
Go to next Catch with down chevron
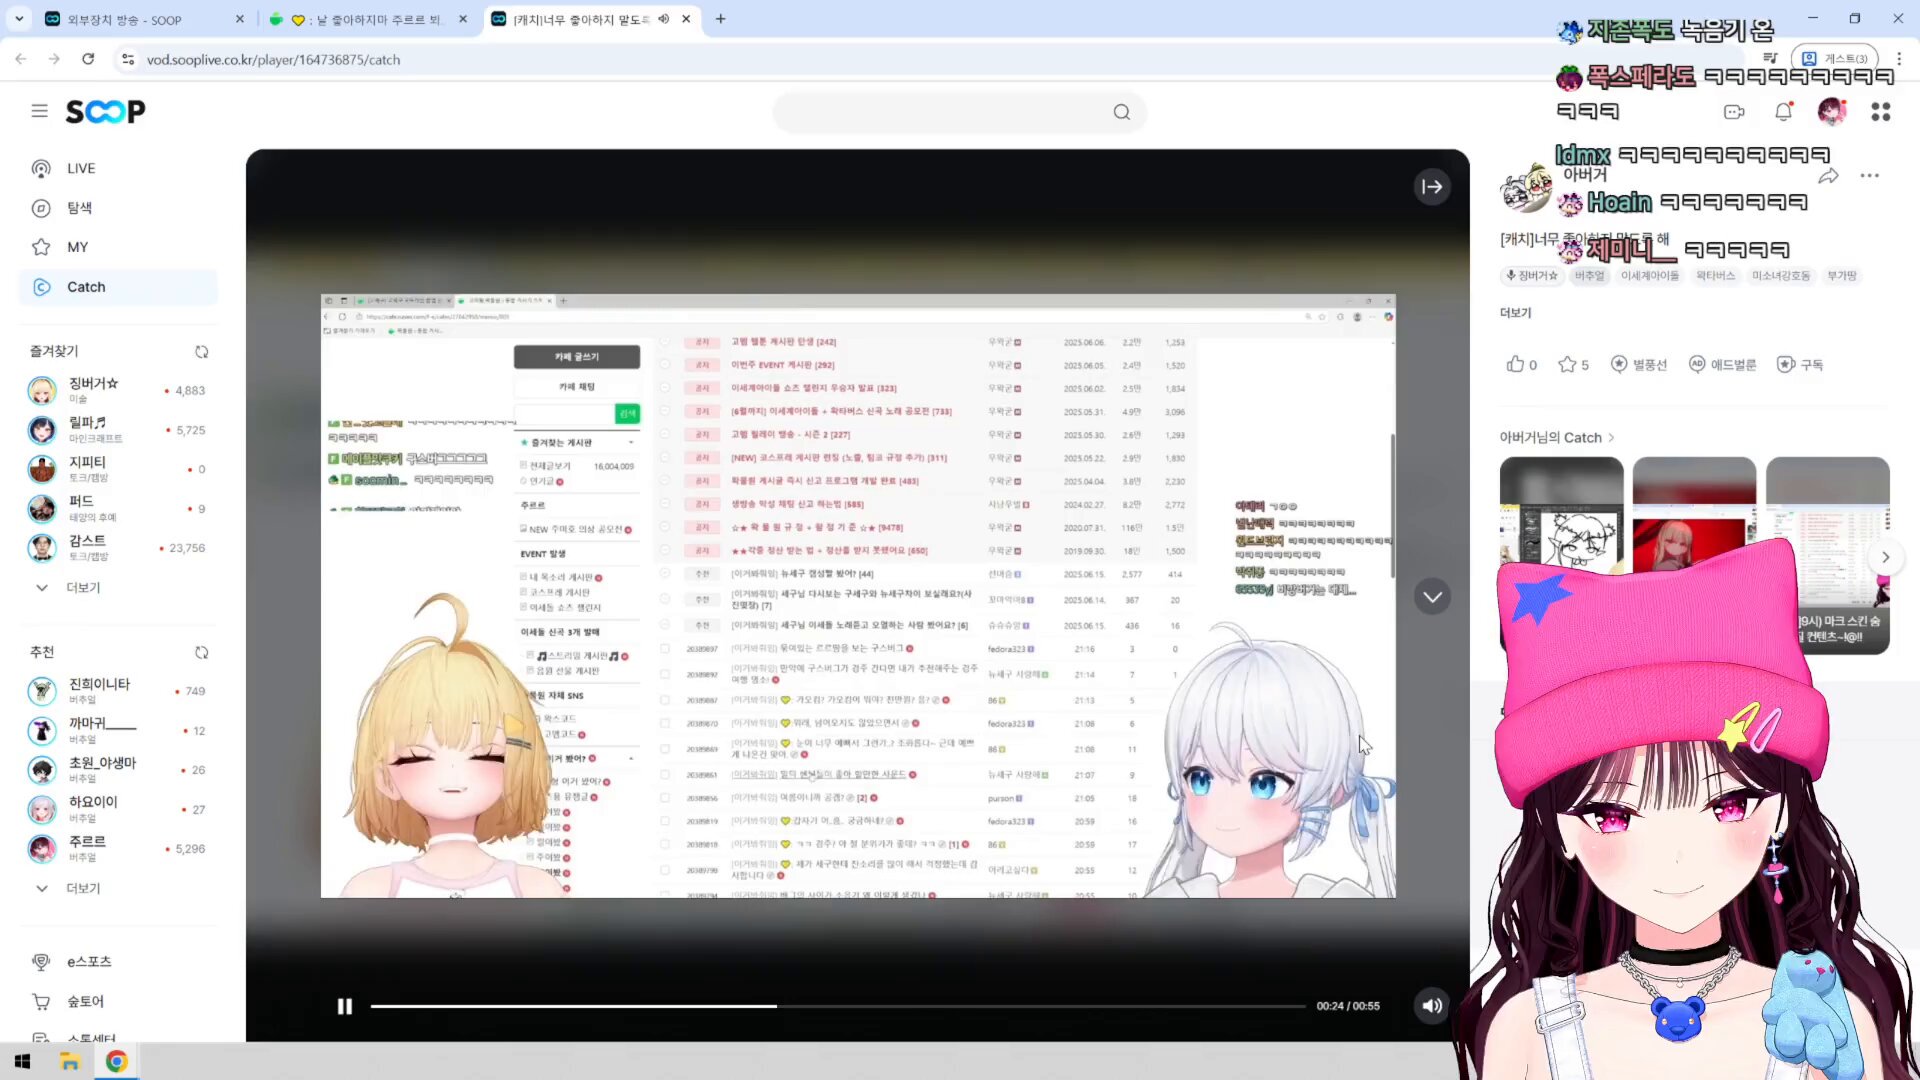1432,597
